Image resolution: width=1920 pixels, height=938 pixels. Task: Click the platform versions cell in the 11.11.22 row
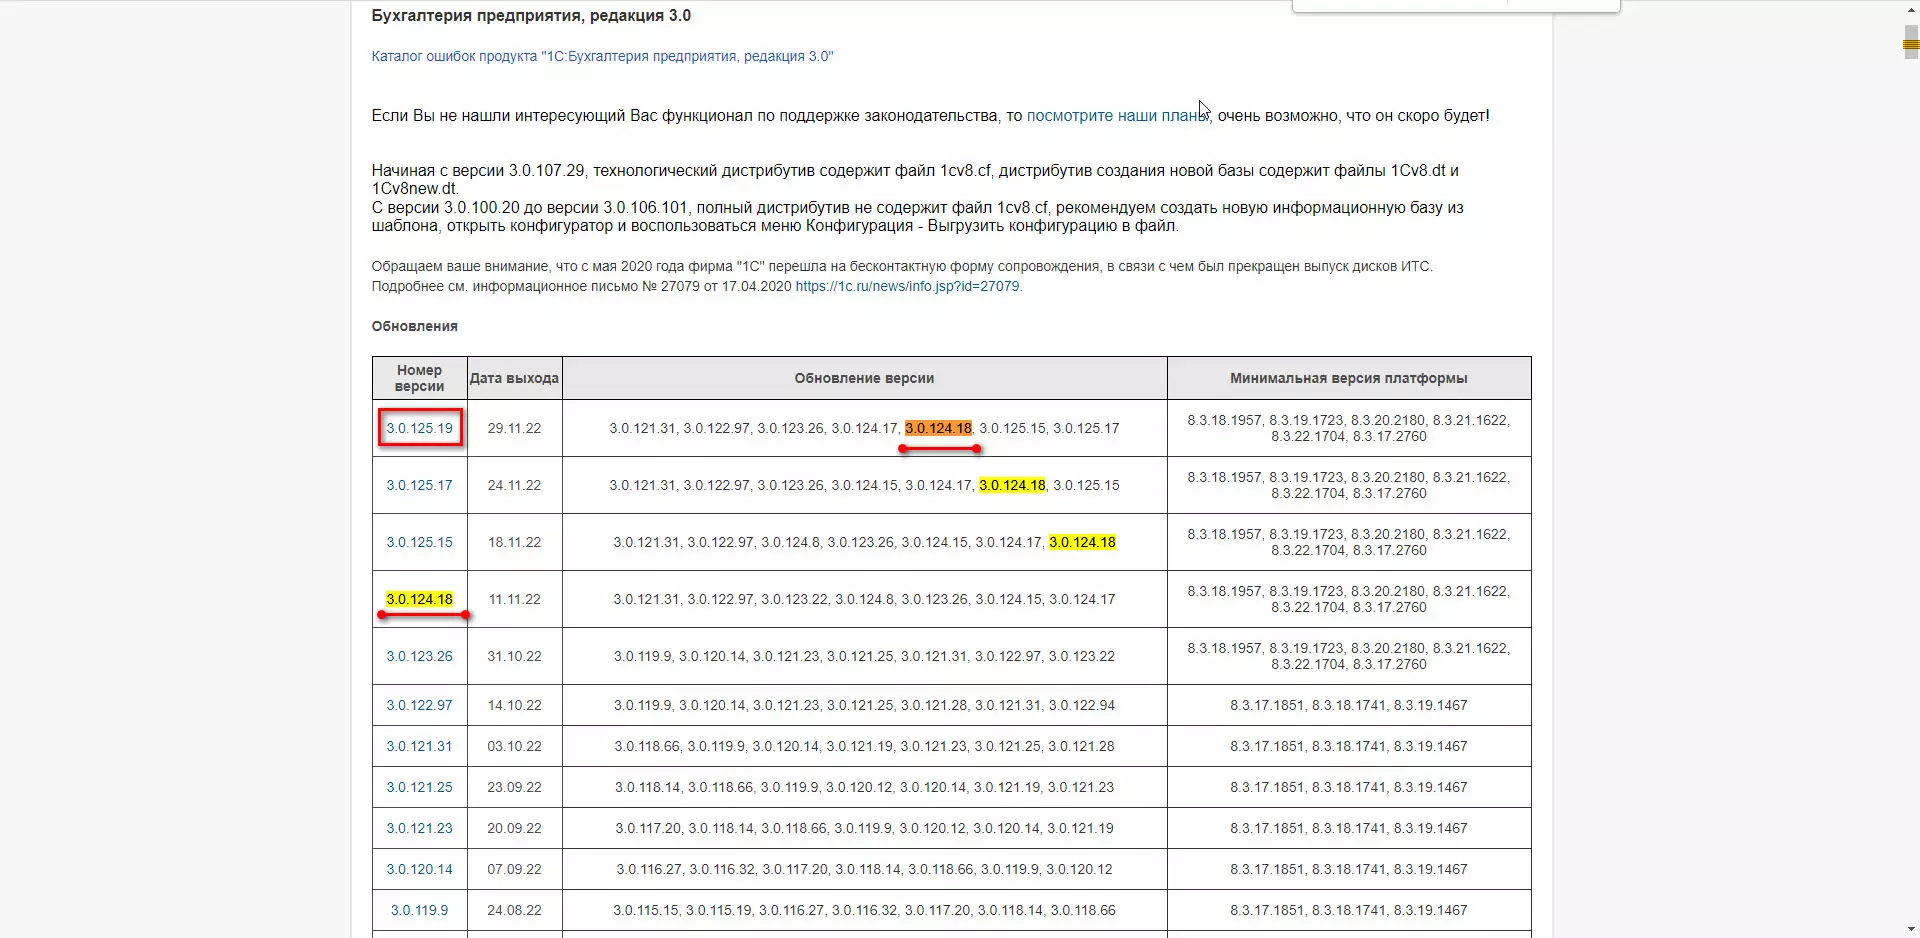(1349, 599)
